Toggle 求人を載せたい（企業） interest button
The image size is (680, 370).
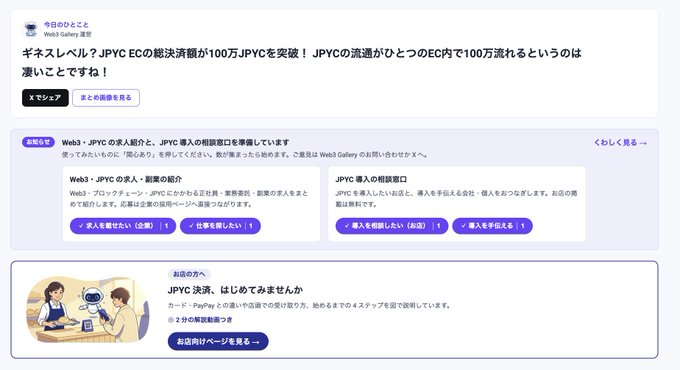click(x=123, y=226)
